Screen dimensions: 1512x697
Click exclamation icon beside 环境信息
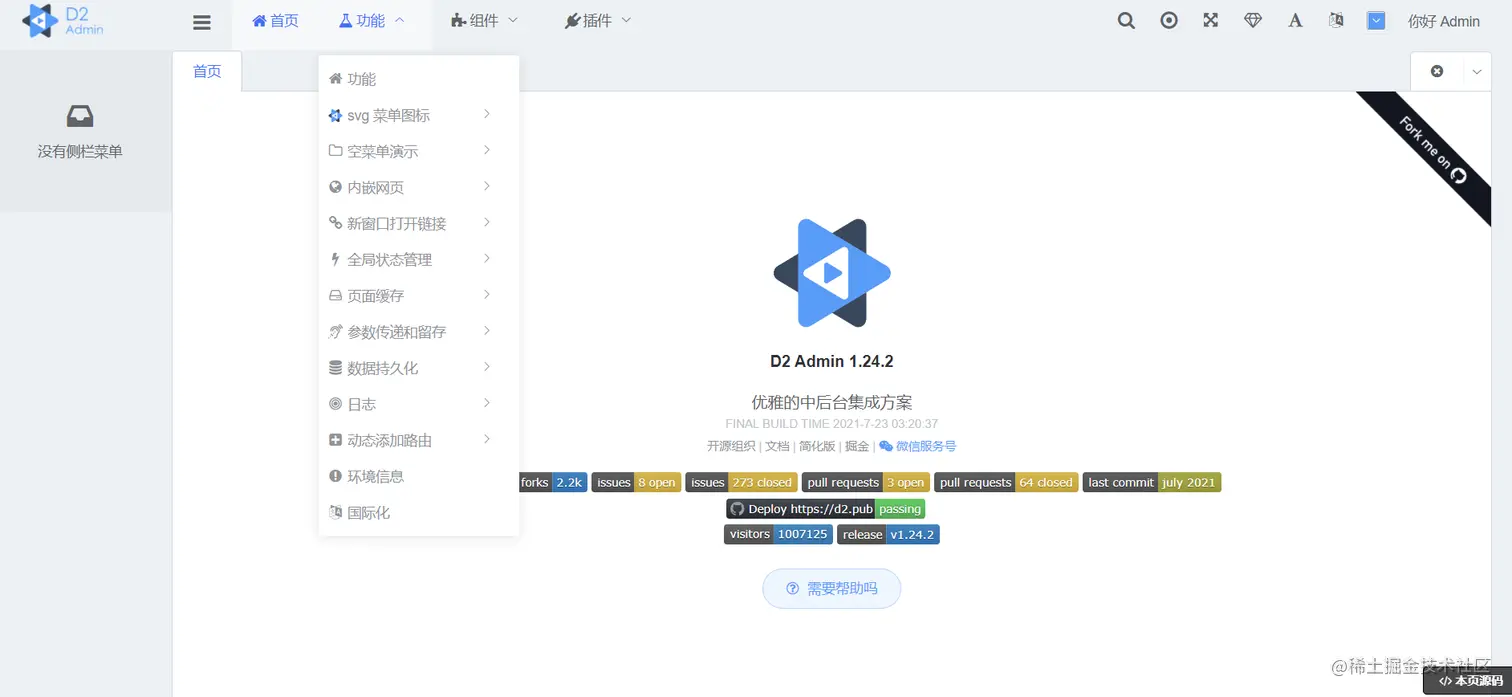pos(336,476)
